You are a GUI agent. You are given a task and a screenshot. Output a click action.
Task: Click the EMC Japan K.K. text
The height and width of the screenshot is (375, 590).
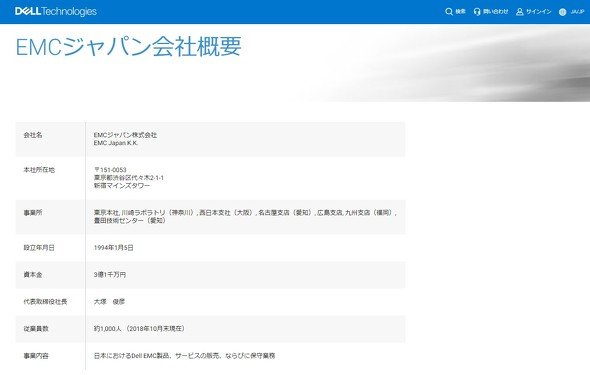(116, 143)
